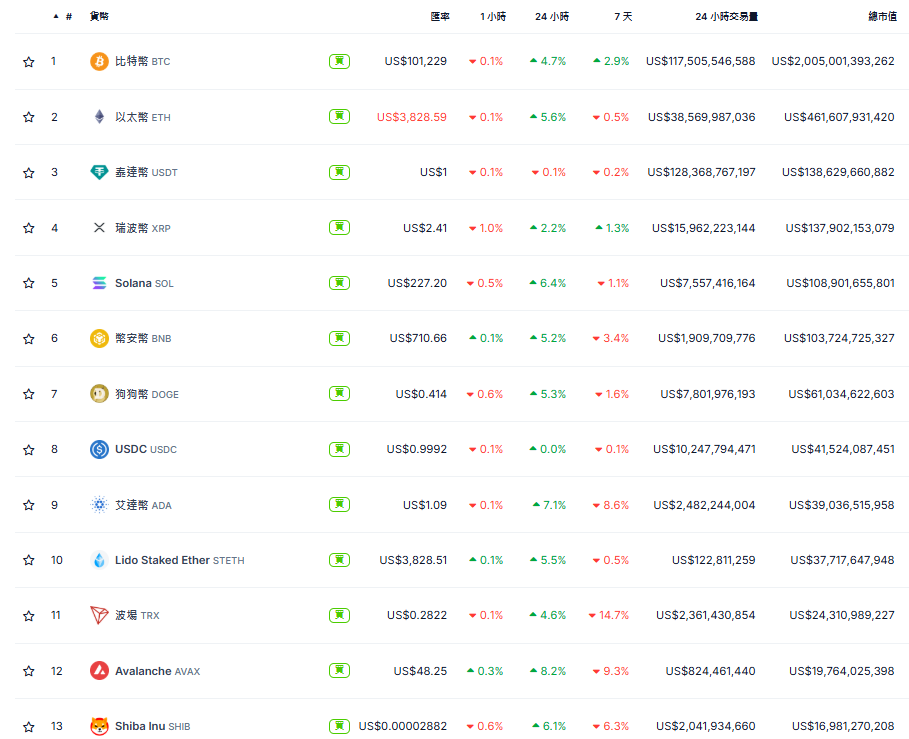Select the Tether USDT logo
Viewport: 909px width, 739px height.
[99, 172]
